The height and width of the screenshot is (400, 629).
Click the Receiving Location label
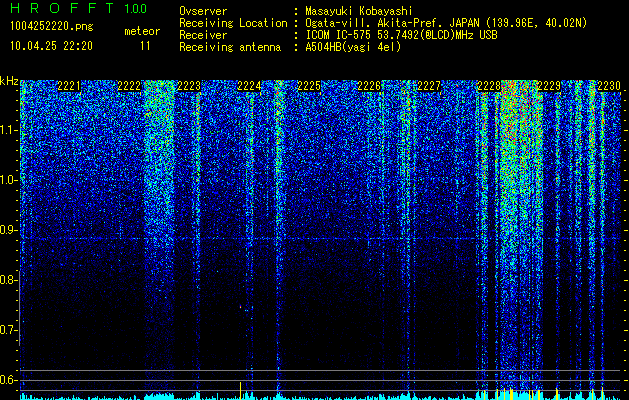click(x=233, y=23)
